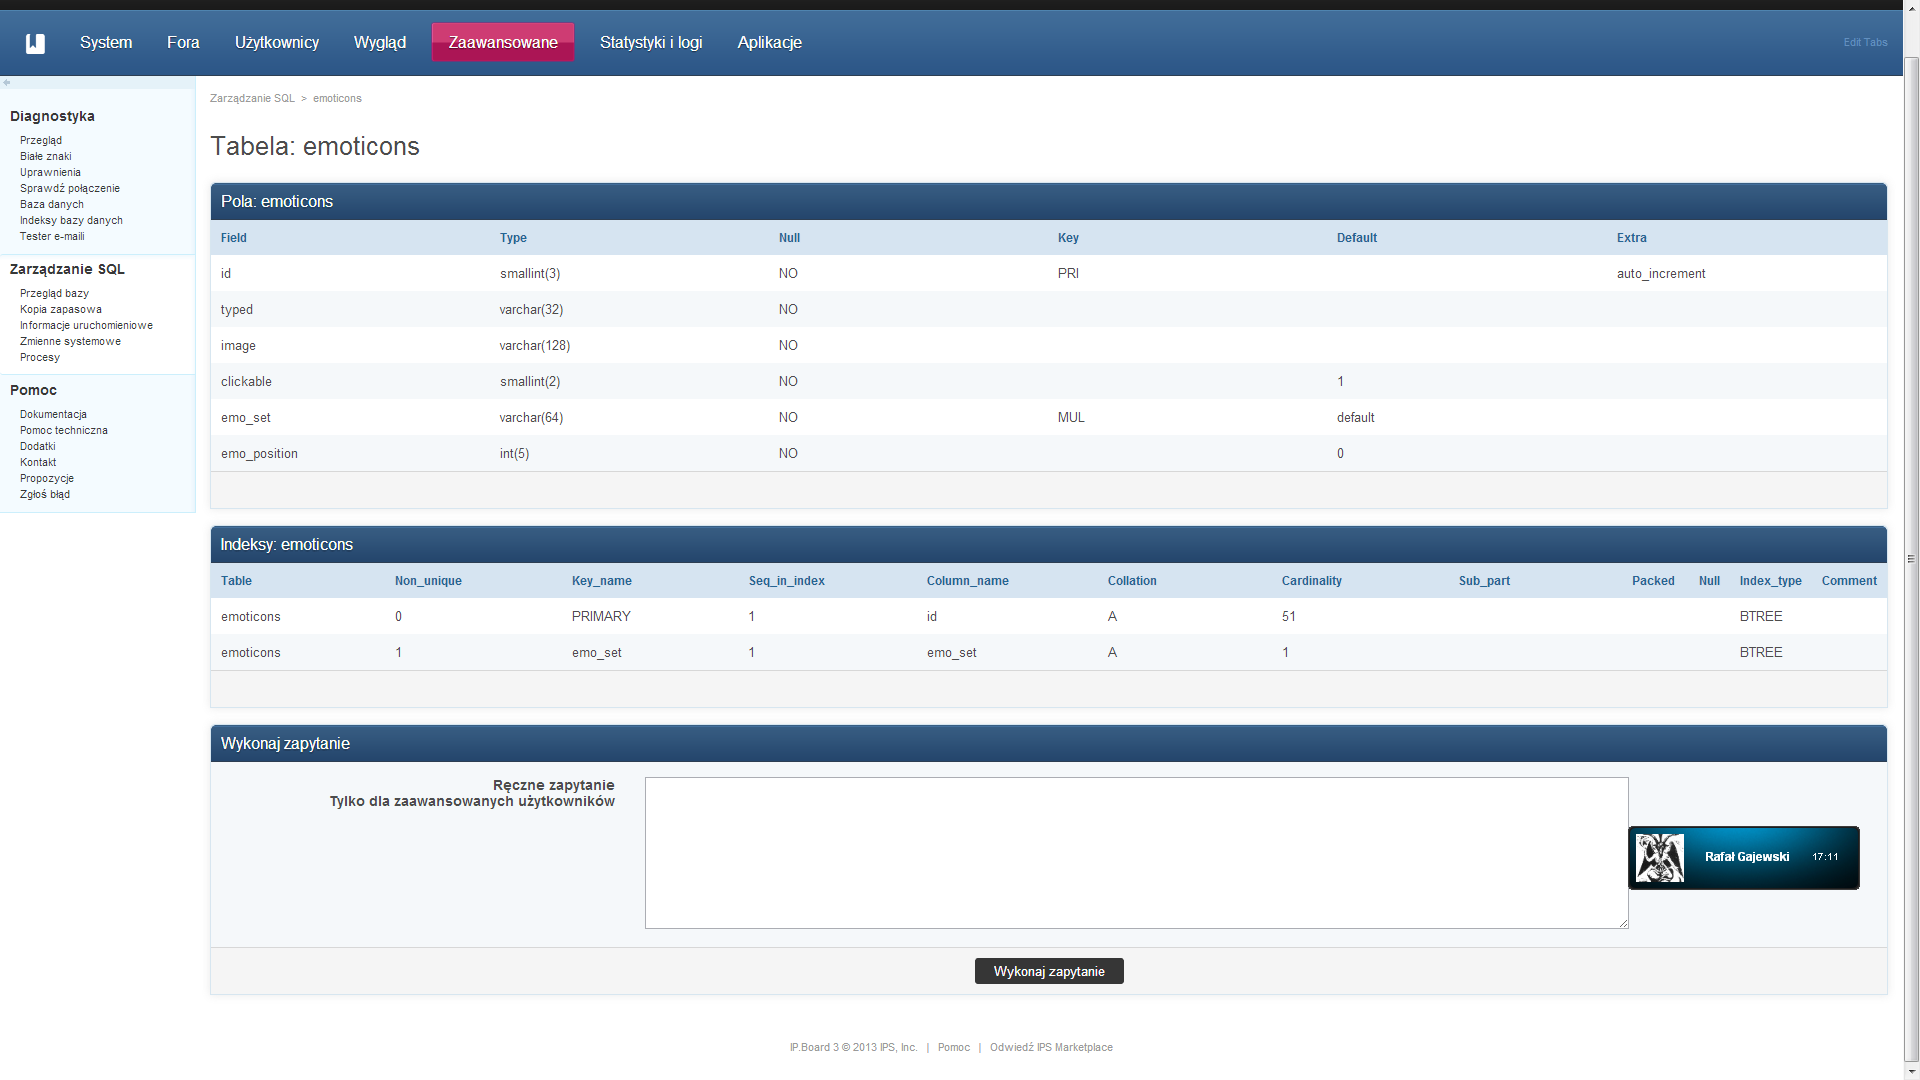The image size is (1920, 1080).
Task: Open the Użytkownicy tab
Action: pos(277,43)
